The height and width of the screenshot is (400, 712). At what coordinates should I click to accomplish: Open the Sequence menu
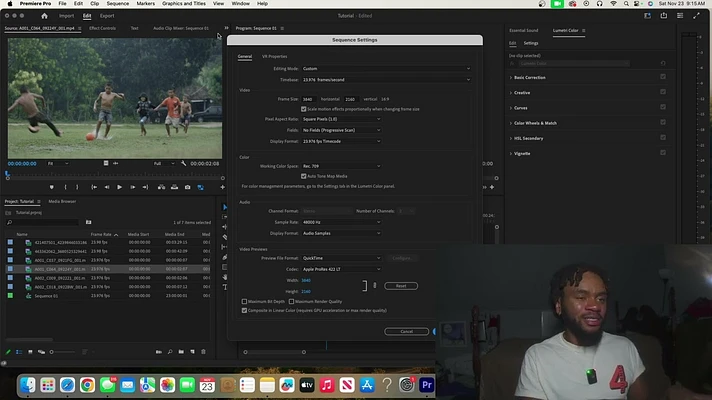[x=118, y=4]
